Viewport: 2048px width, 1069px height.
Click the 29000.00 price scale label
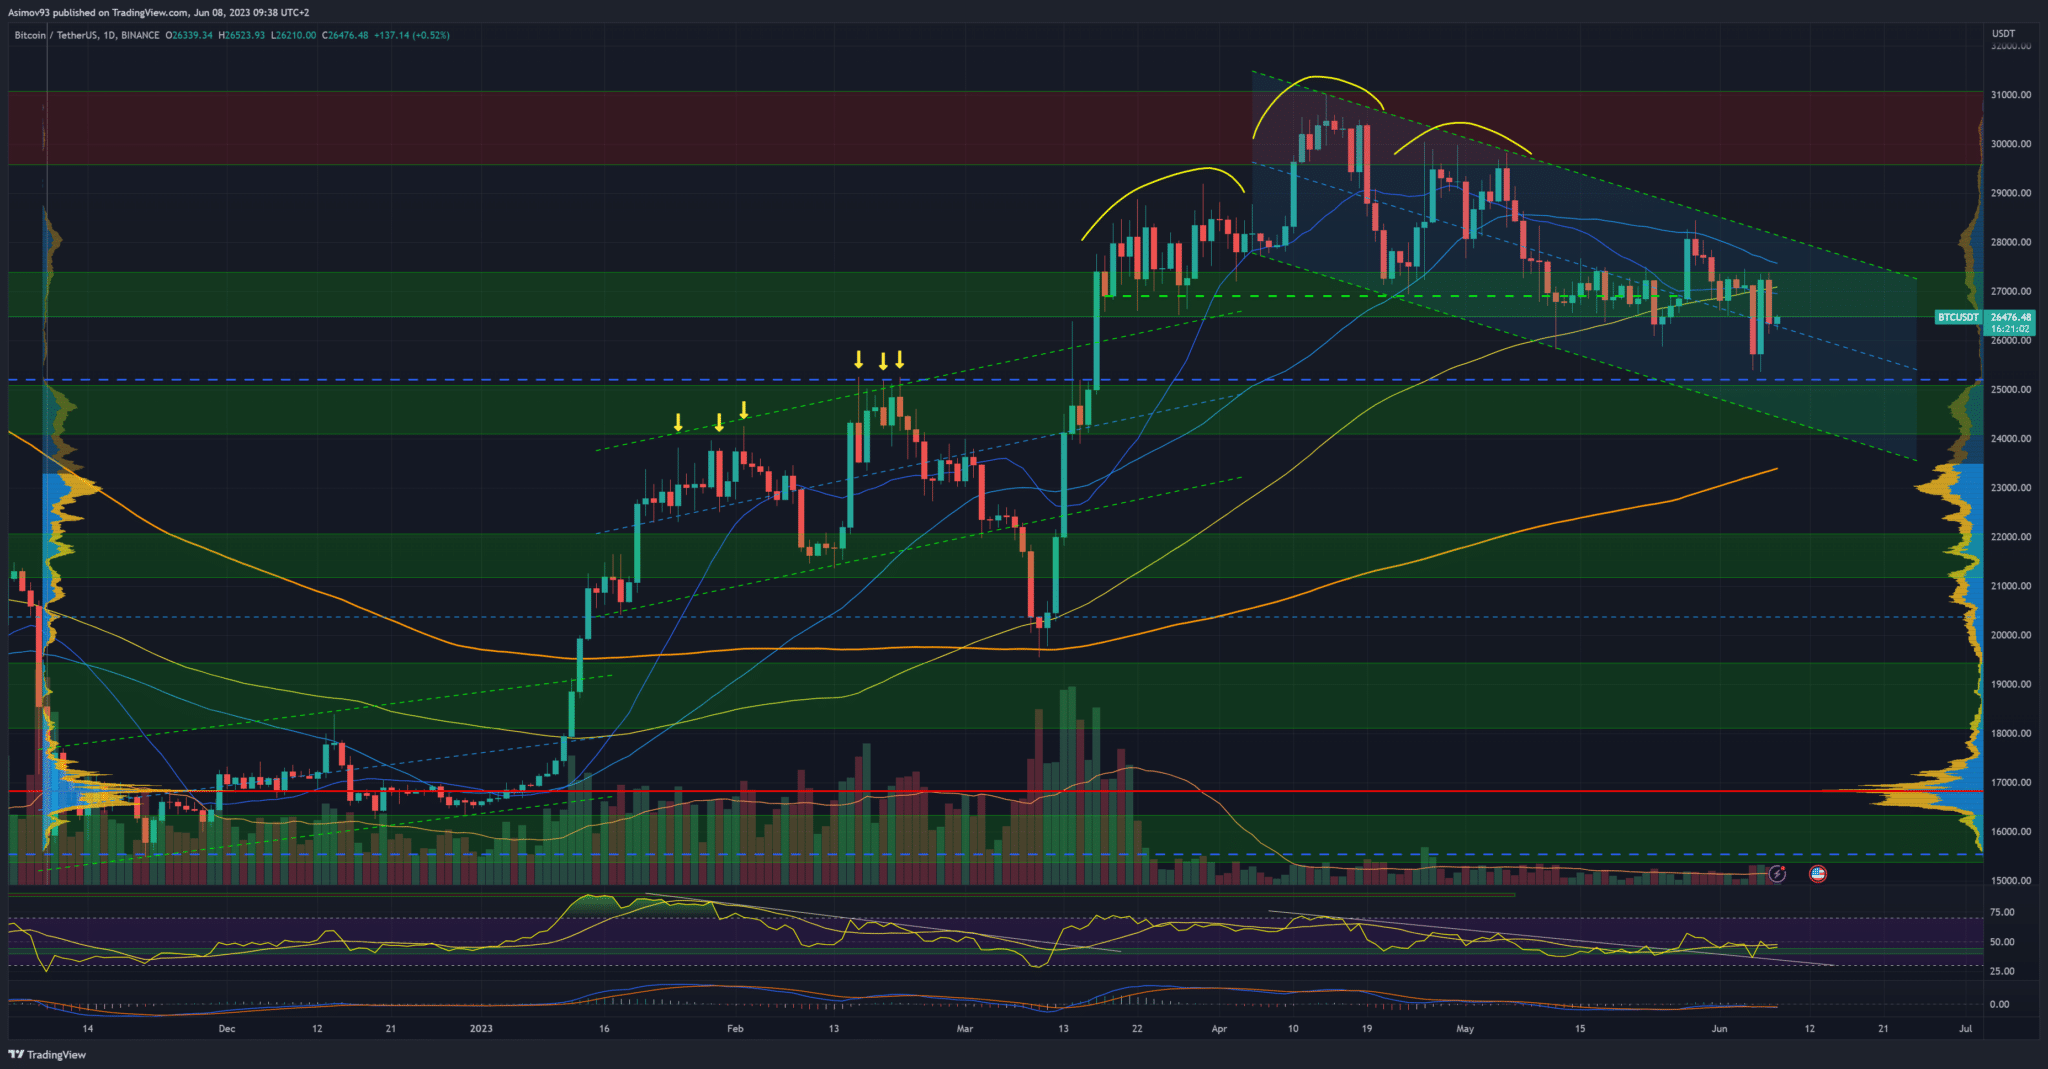2011,193
